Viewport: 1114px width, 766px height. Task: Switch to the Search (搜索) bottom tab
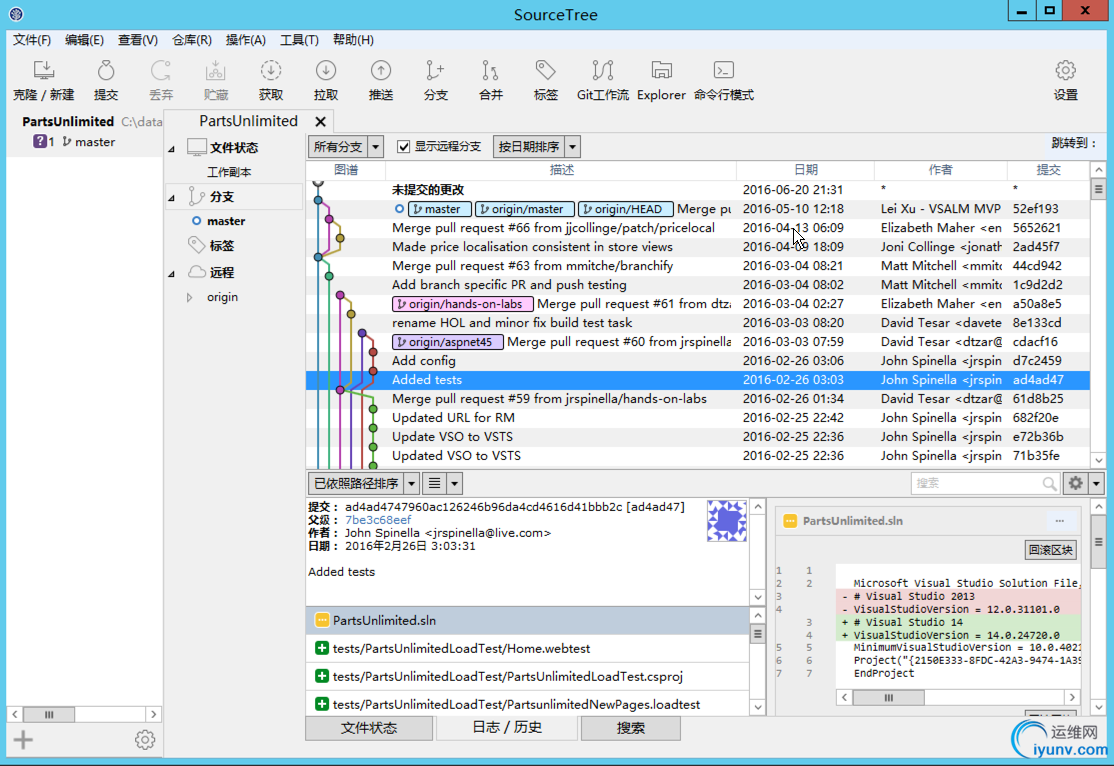click(630, 728)
